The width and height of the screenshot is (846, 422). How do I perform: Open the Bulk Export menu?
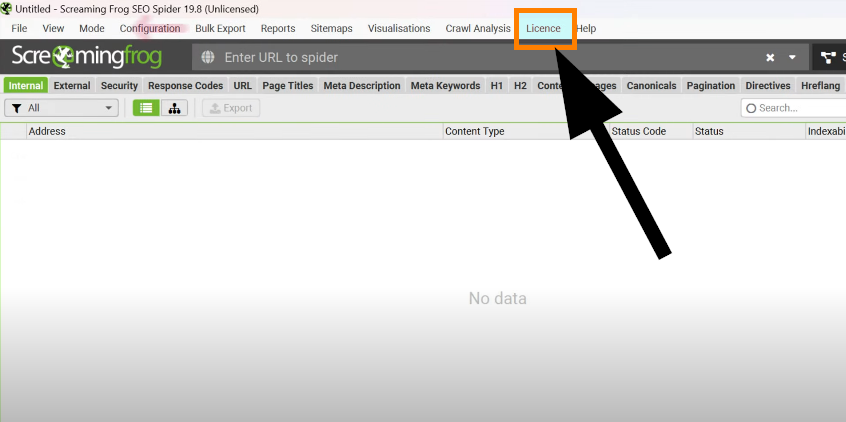tap(220, 29)
